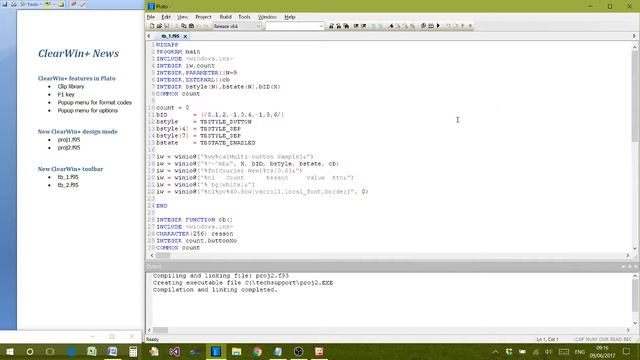Viewport: 640px width, 360px height.
Task: Open the File menu
Action: click(x=151, y=17)
